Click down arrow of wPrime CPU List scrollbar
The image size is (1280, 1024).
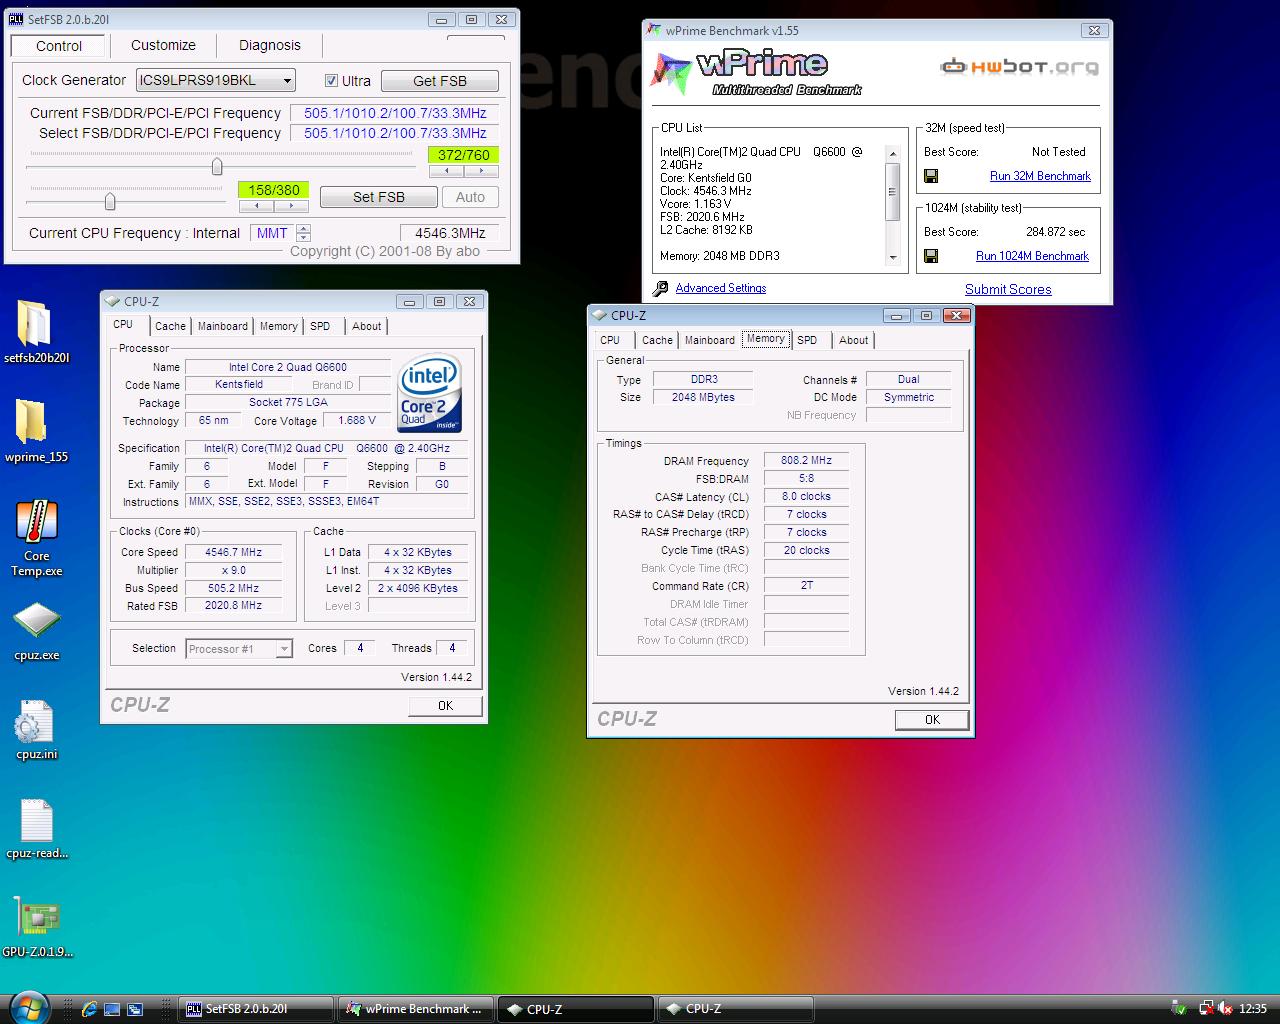coord(893,257)
